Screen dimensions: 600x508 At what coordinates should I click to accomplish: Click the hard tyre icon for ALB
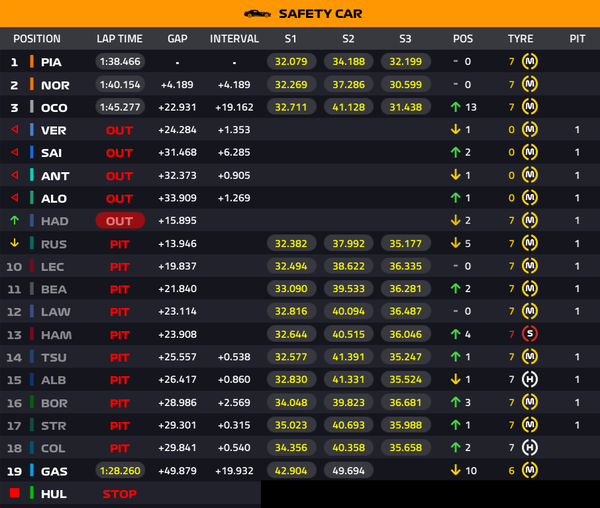pyautogui.click(x=530, y=379)
